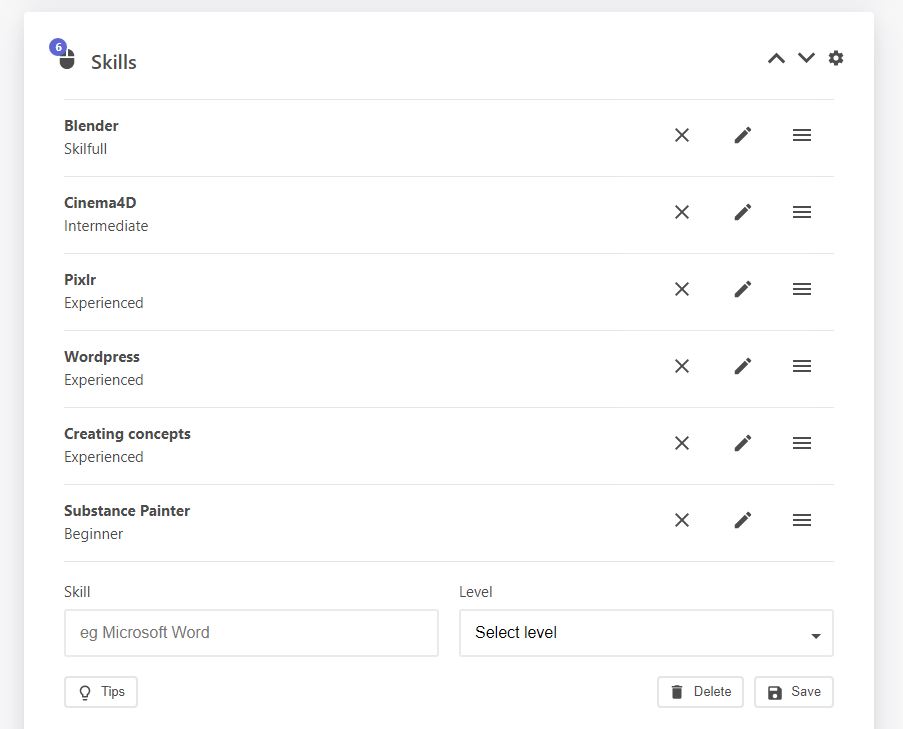This screenshot has width=903, height=729.
Task: Click reorder handle for Creating concepts
Action: pyautogui.click(x=801, y=443)
